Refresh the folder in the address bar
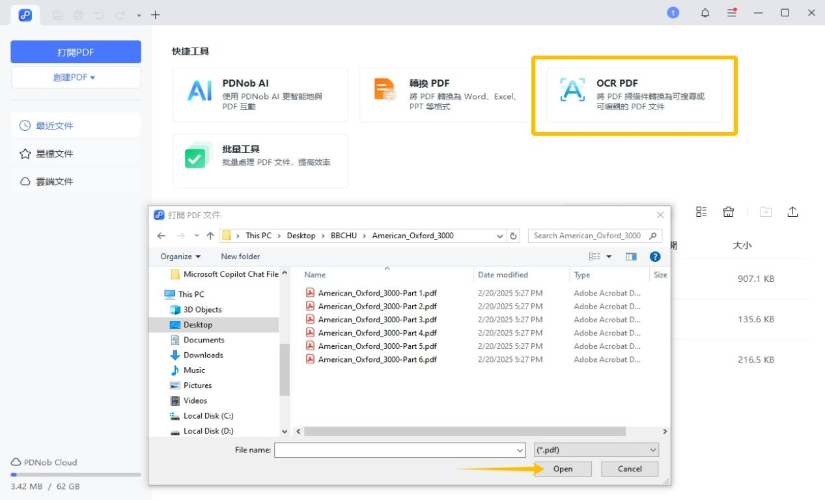Viewport: 825px width, 500px height. pos(514,236)
